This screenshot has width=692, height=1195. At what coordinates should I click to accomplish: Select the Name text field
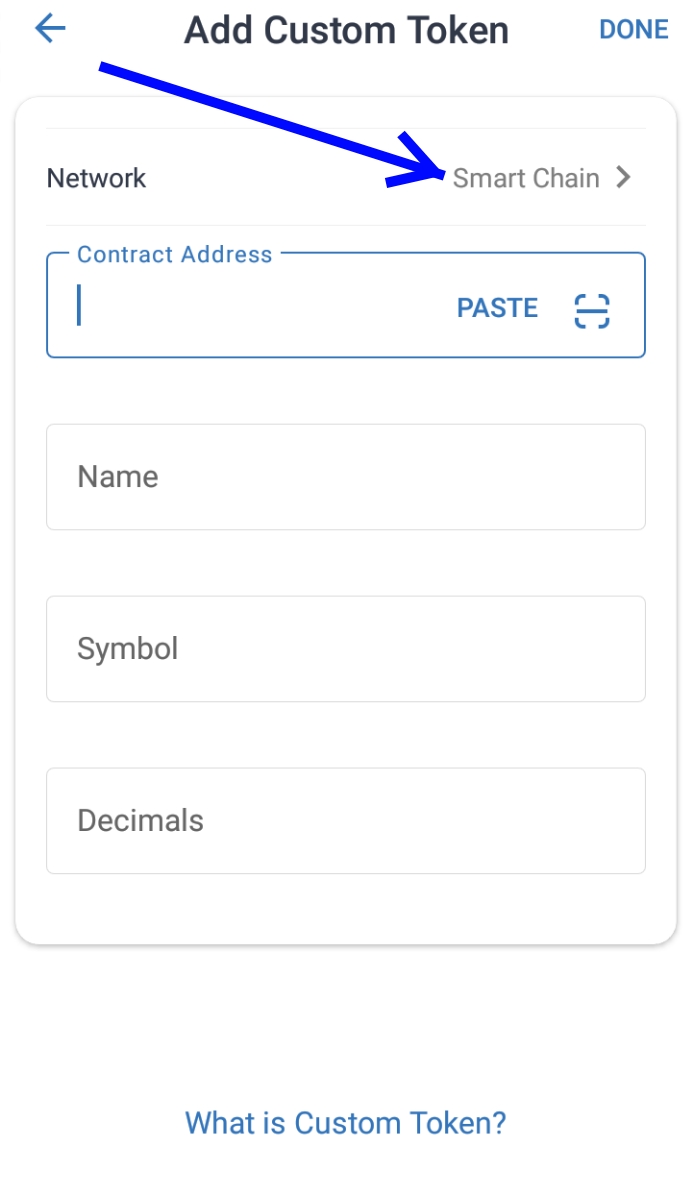click(x=345, y=477)
